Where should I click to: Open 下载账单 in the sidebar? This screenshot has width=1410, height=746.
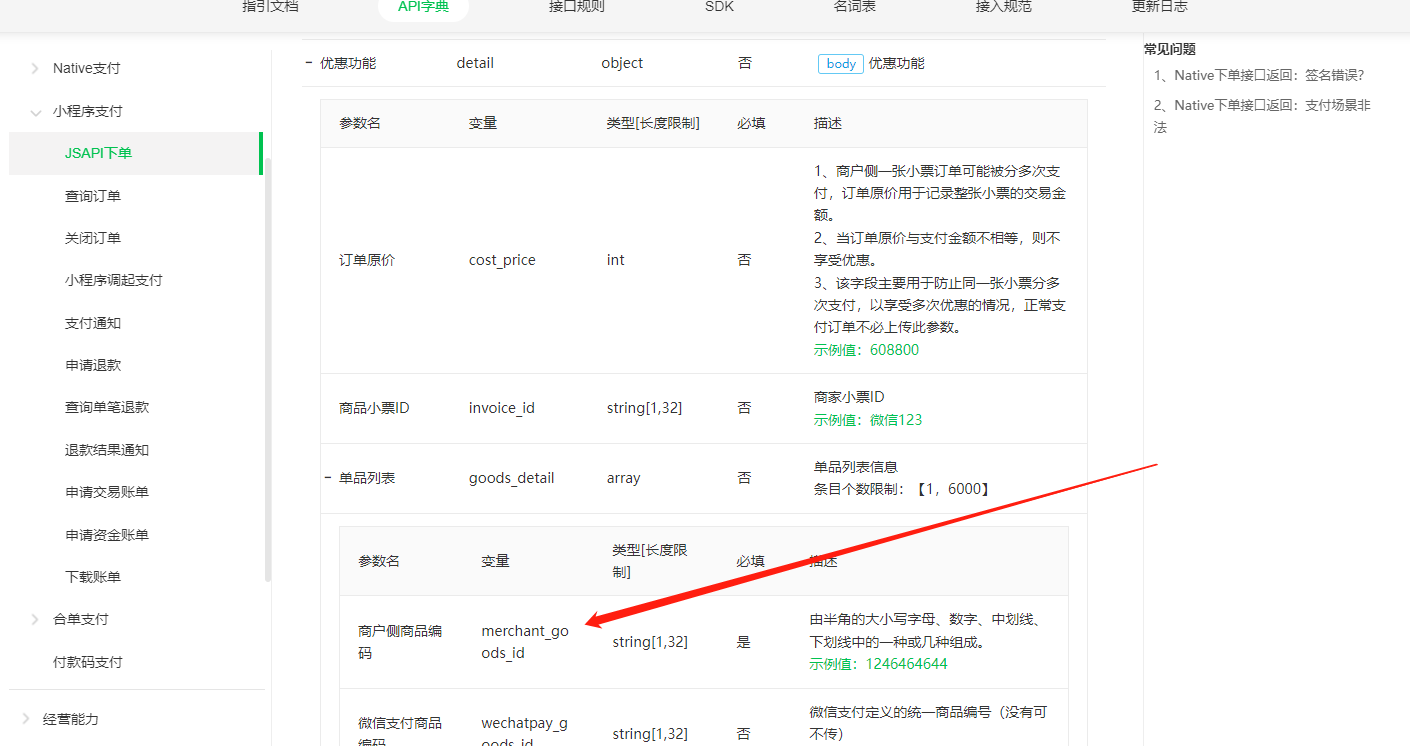(93, 577)
